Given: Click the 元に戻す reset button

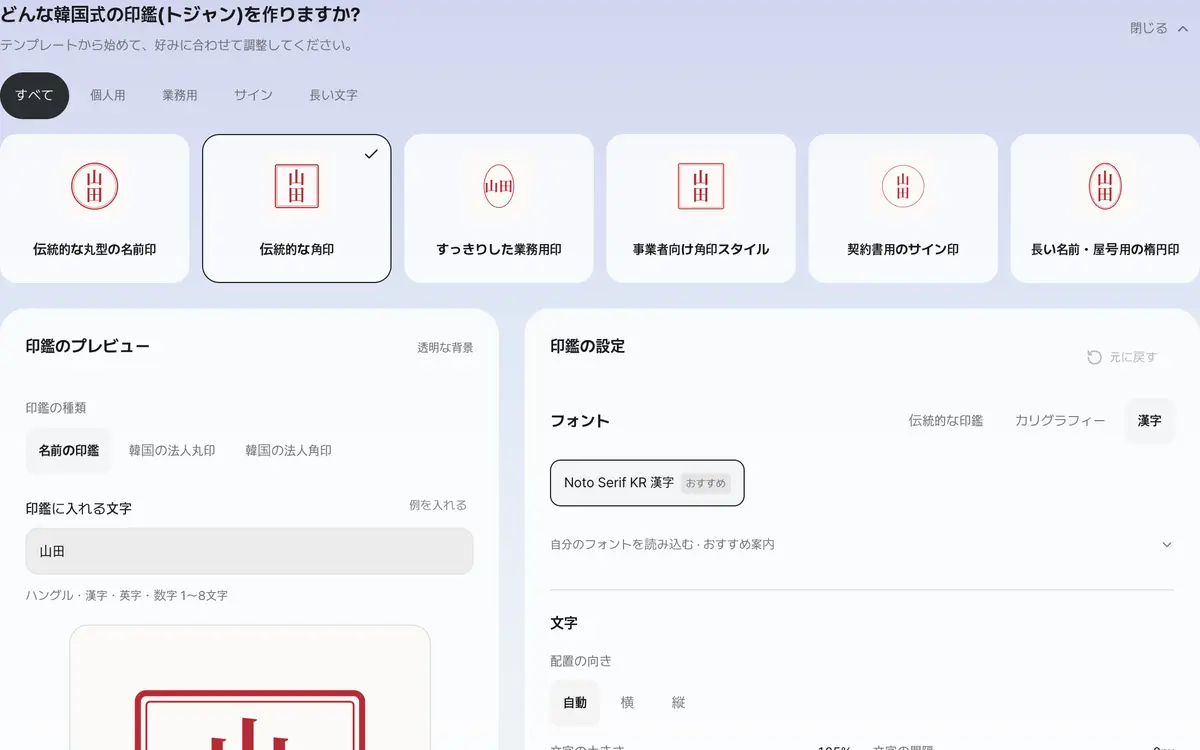Looking at the screenshot, I should pyautogui.click(x=1122, y=357).
